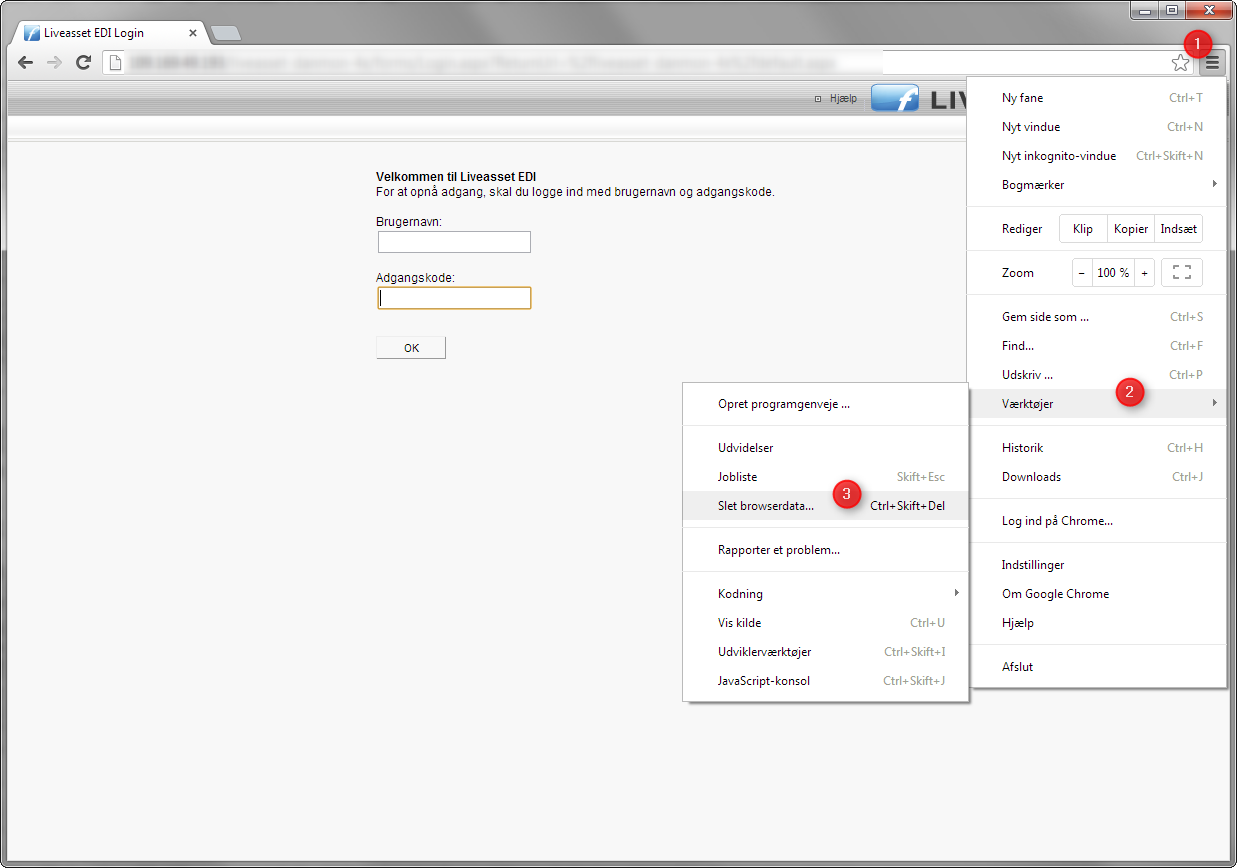The width and height of the screenshot is (1237, 868).
Task: Click the Brugernavn input field
Action: [x=454, y=242]
